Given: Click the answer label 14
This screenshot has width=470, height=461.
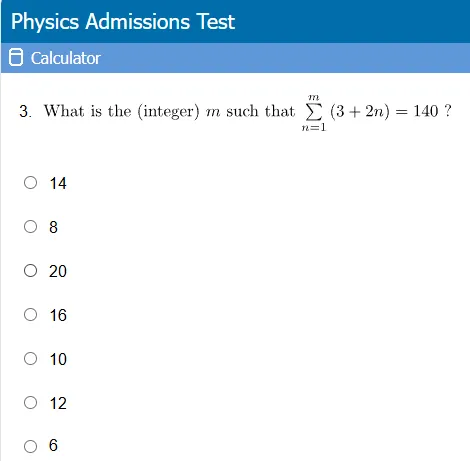Looking at the screenshot, I should pos(58,183).
